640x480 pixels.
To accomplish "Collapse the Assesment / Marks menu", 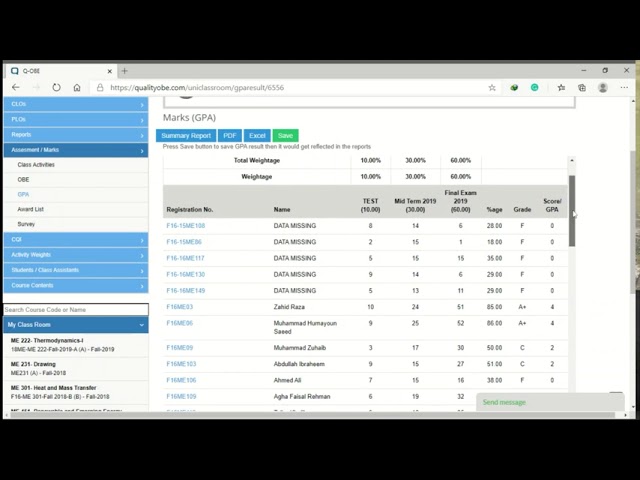I will [x=76, y=150].
